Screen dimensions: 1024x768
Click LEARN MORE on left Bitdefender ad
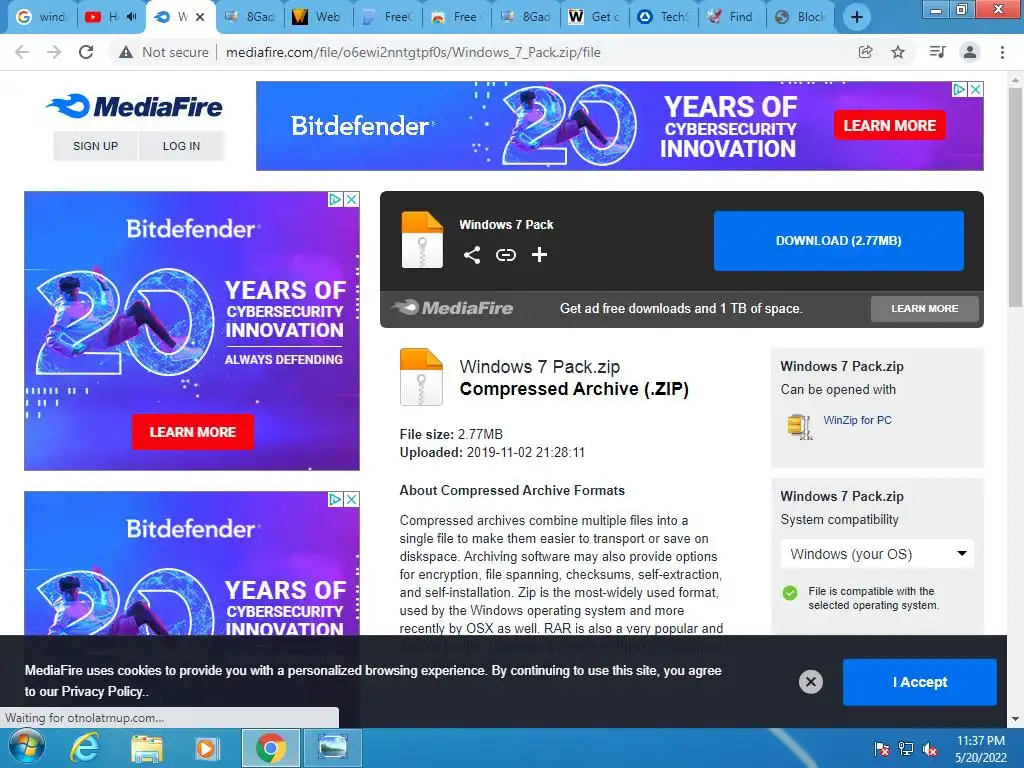pyautogui.click(x=193, y=432)
